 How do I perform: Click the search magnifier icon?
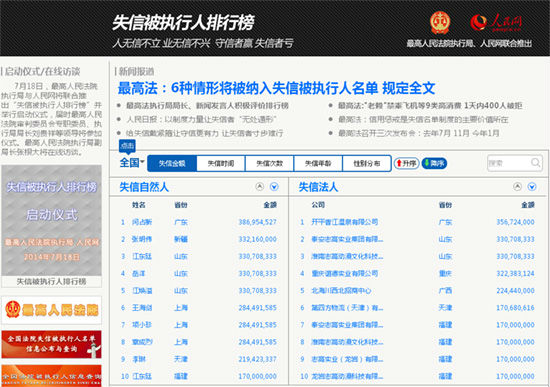(535, 163)
